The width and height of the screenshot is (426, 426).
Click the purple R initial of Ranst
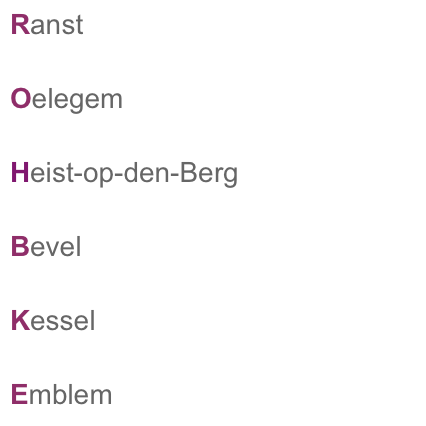20,24
